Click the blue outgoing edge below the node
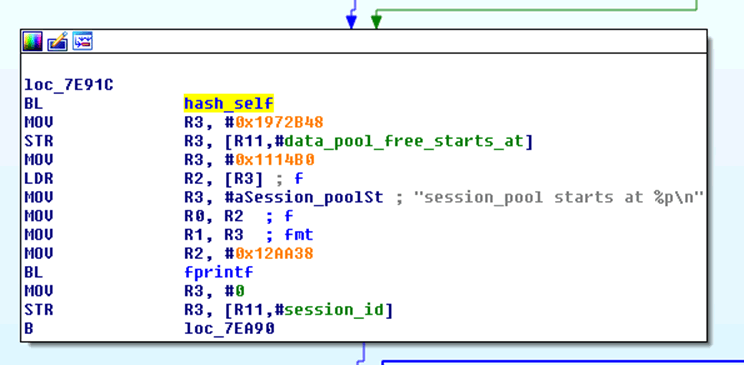744x365 pixels. tap(363, 353)
